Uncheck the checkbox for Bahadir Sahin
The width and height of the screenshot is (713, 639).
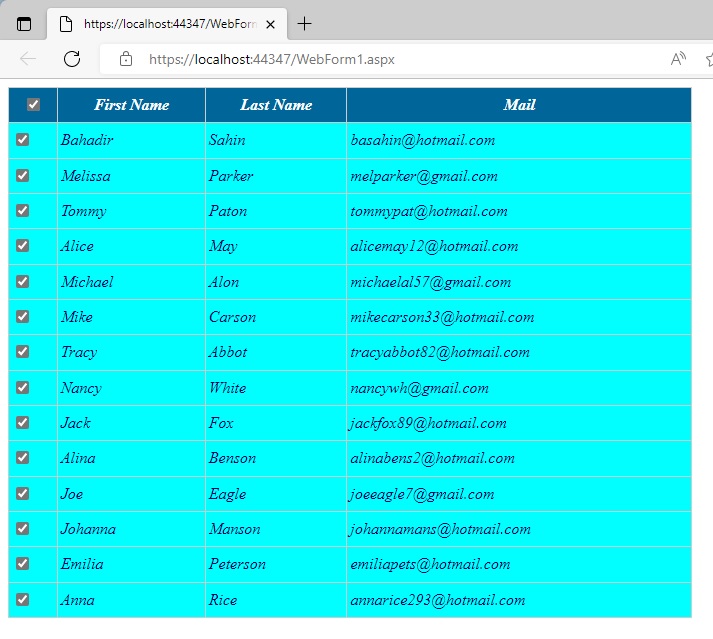[x=22, y=139]
